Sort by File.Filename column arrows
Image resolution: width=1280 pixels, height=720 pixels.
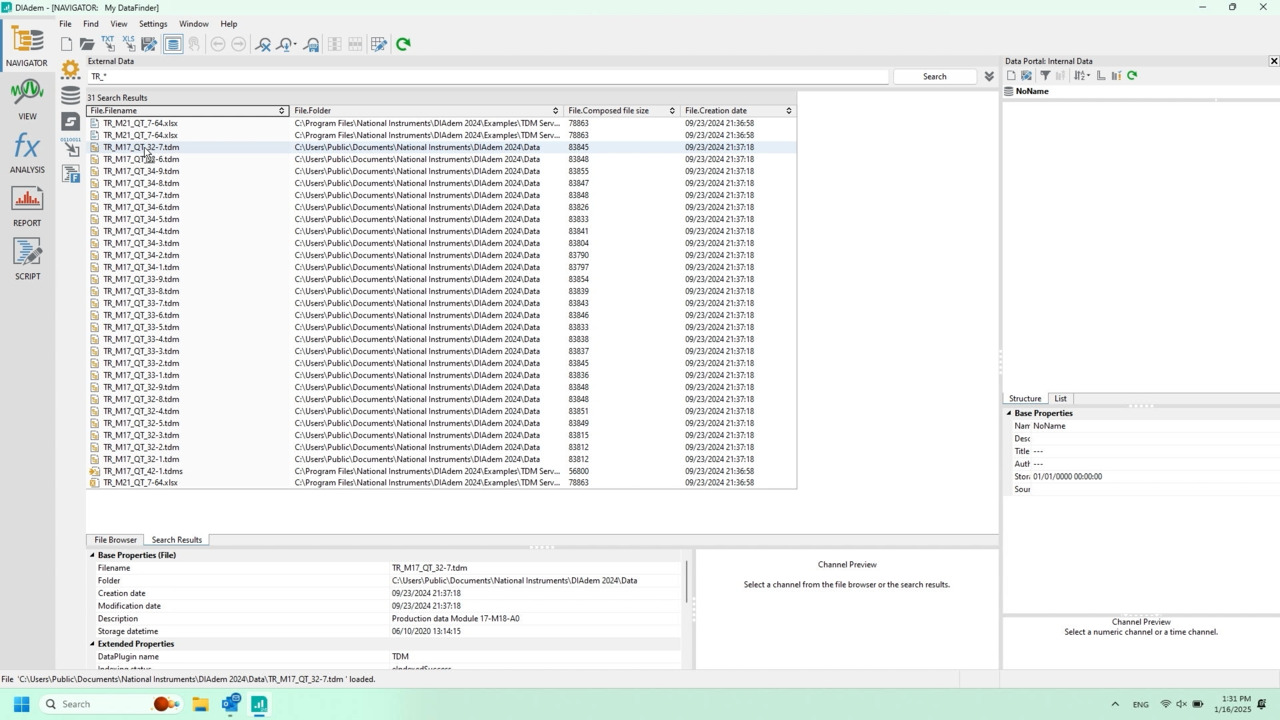(282, 111)
